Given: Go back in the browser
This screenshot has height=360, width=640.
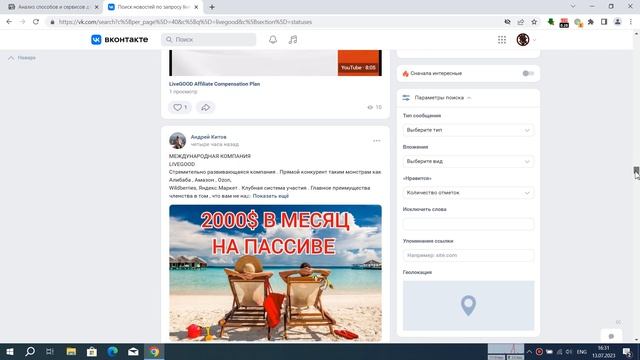Looking at the screenshot, I should click(x=9, y=22).
